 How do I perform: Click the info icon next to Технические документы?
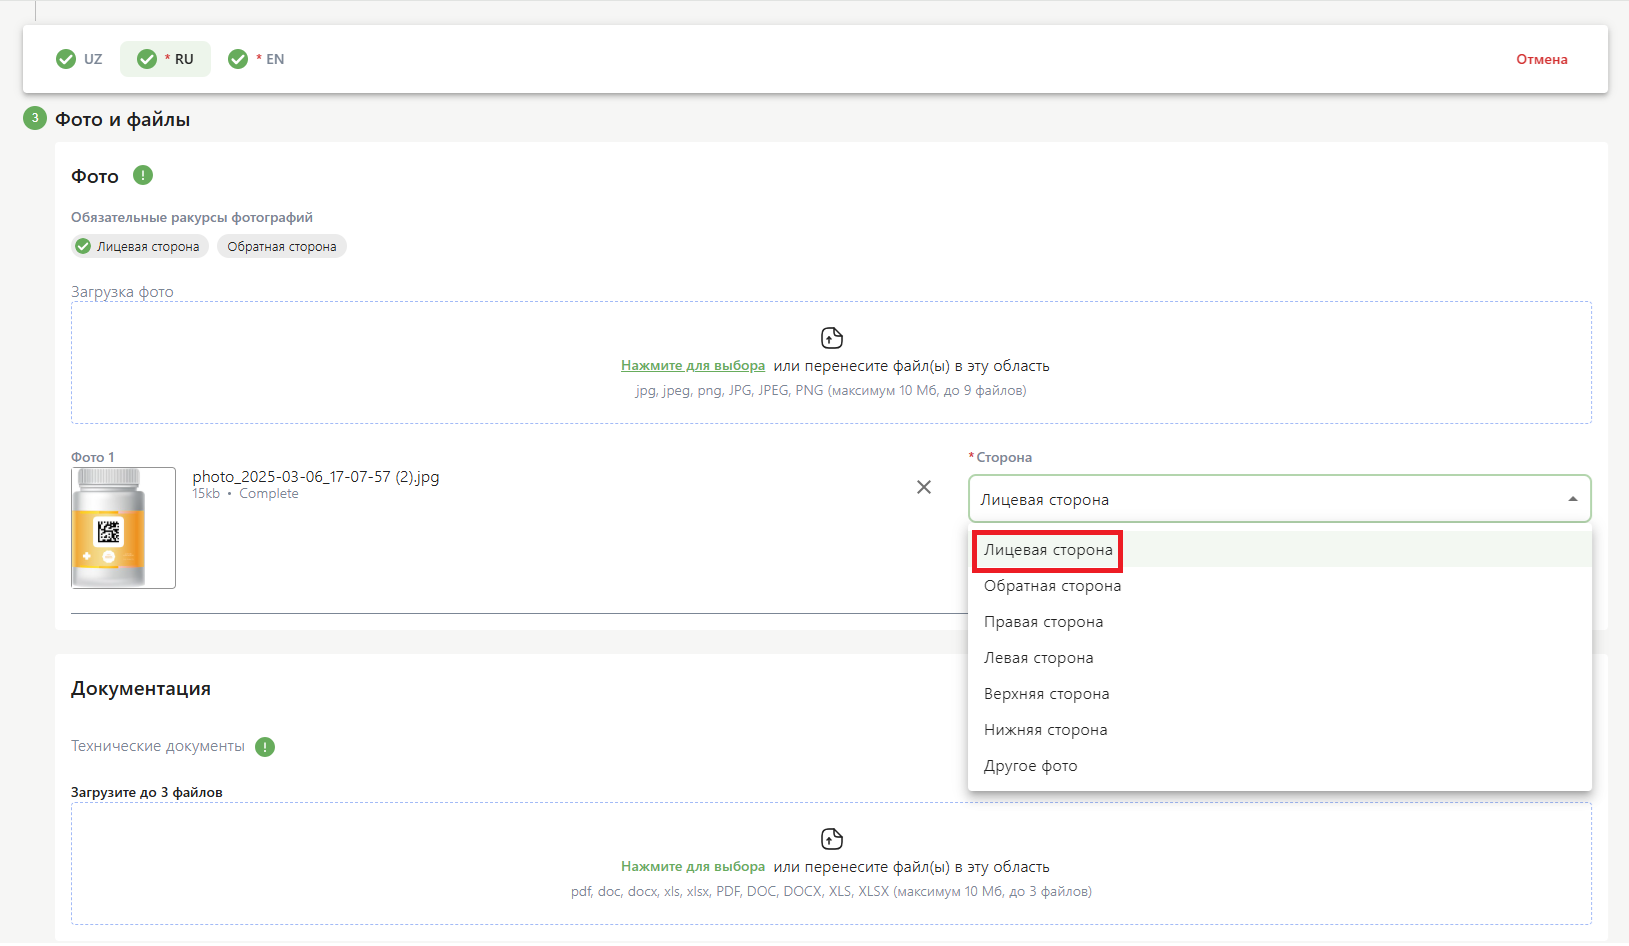[x=265, y=747]
